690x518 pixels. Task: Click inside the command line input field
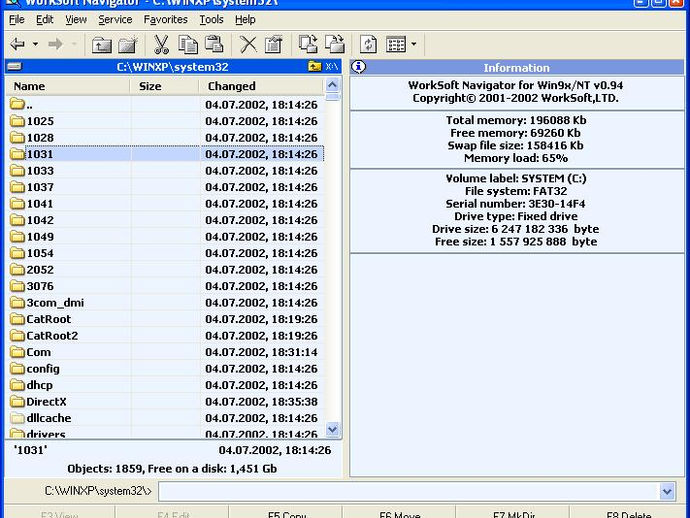tap(409, 491)
